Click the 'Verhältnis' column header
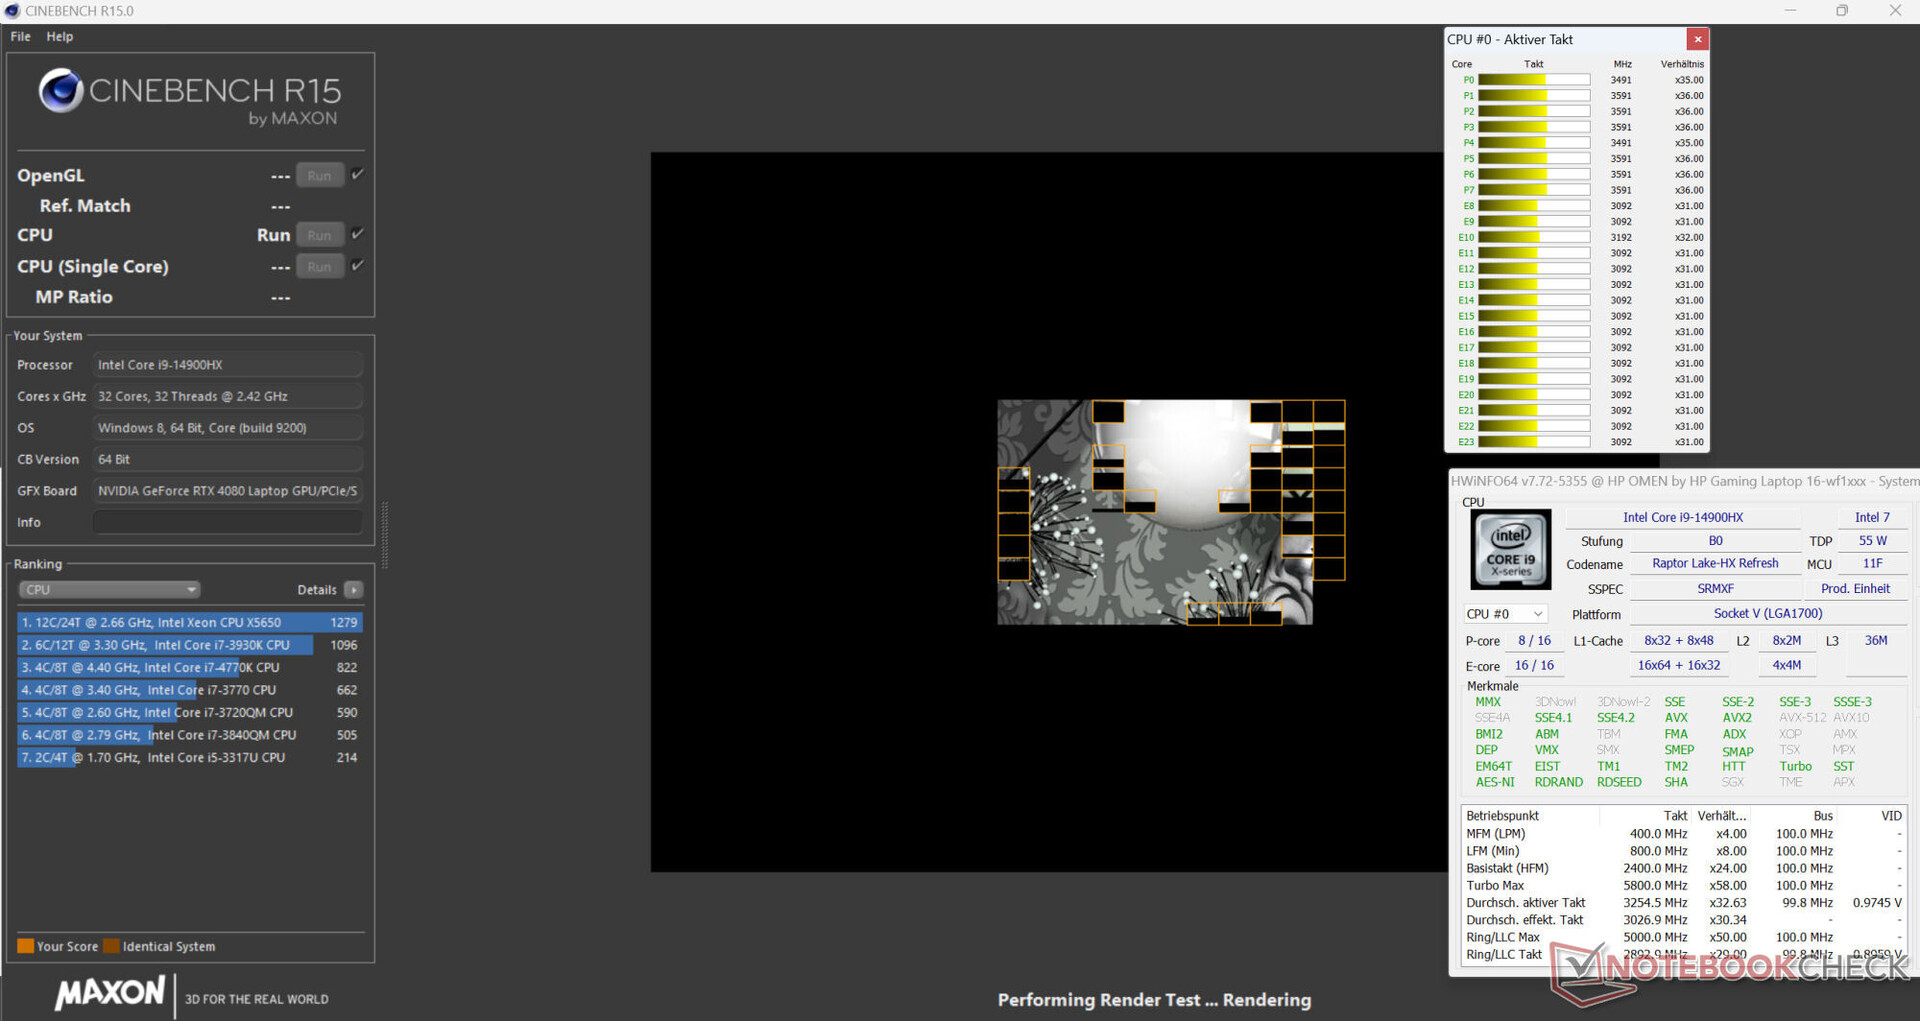This screenshot has width=1920, height=1021. pyautogui.click(x=1682, y=64)
